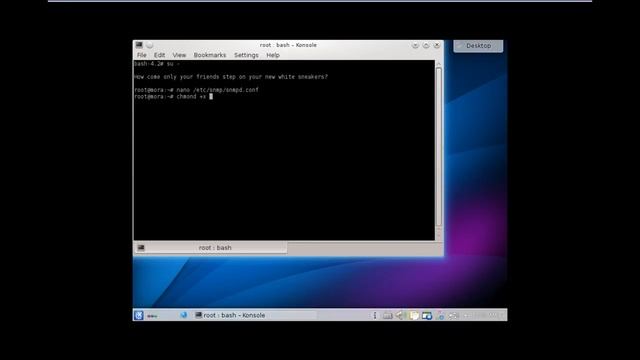Open the Help menu in Konsole
This screenshot has height=360, width=640.
(273, 55)
